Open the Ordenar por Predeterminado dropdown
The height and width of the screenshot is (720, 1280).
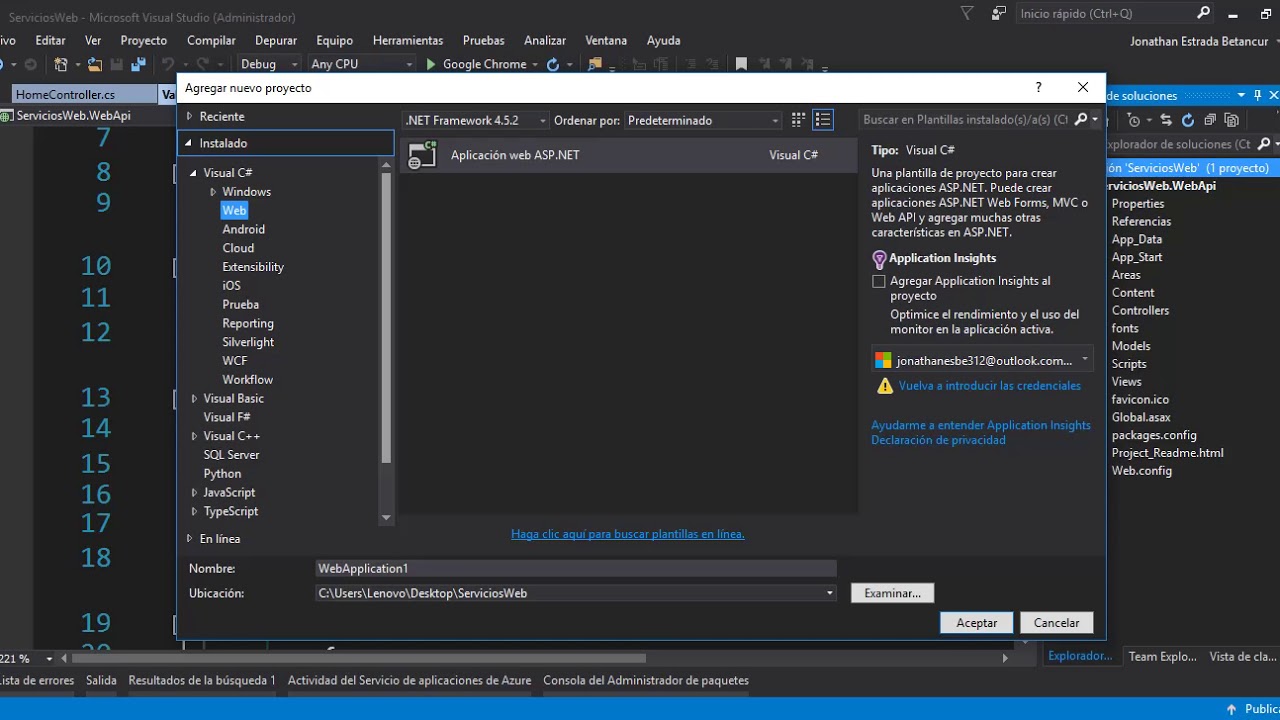click(703, 120)
